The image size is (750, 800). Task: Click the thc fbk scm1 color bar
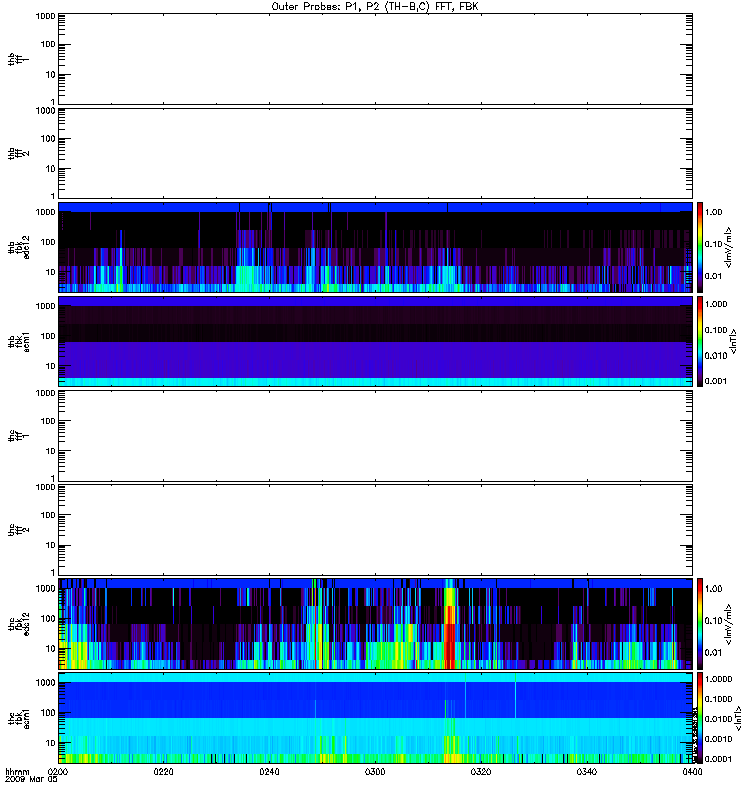point(700,718)
